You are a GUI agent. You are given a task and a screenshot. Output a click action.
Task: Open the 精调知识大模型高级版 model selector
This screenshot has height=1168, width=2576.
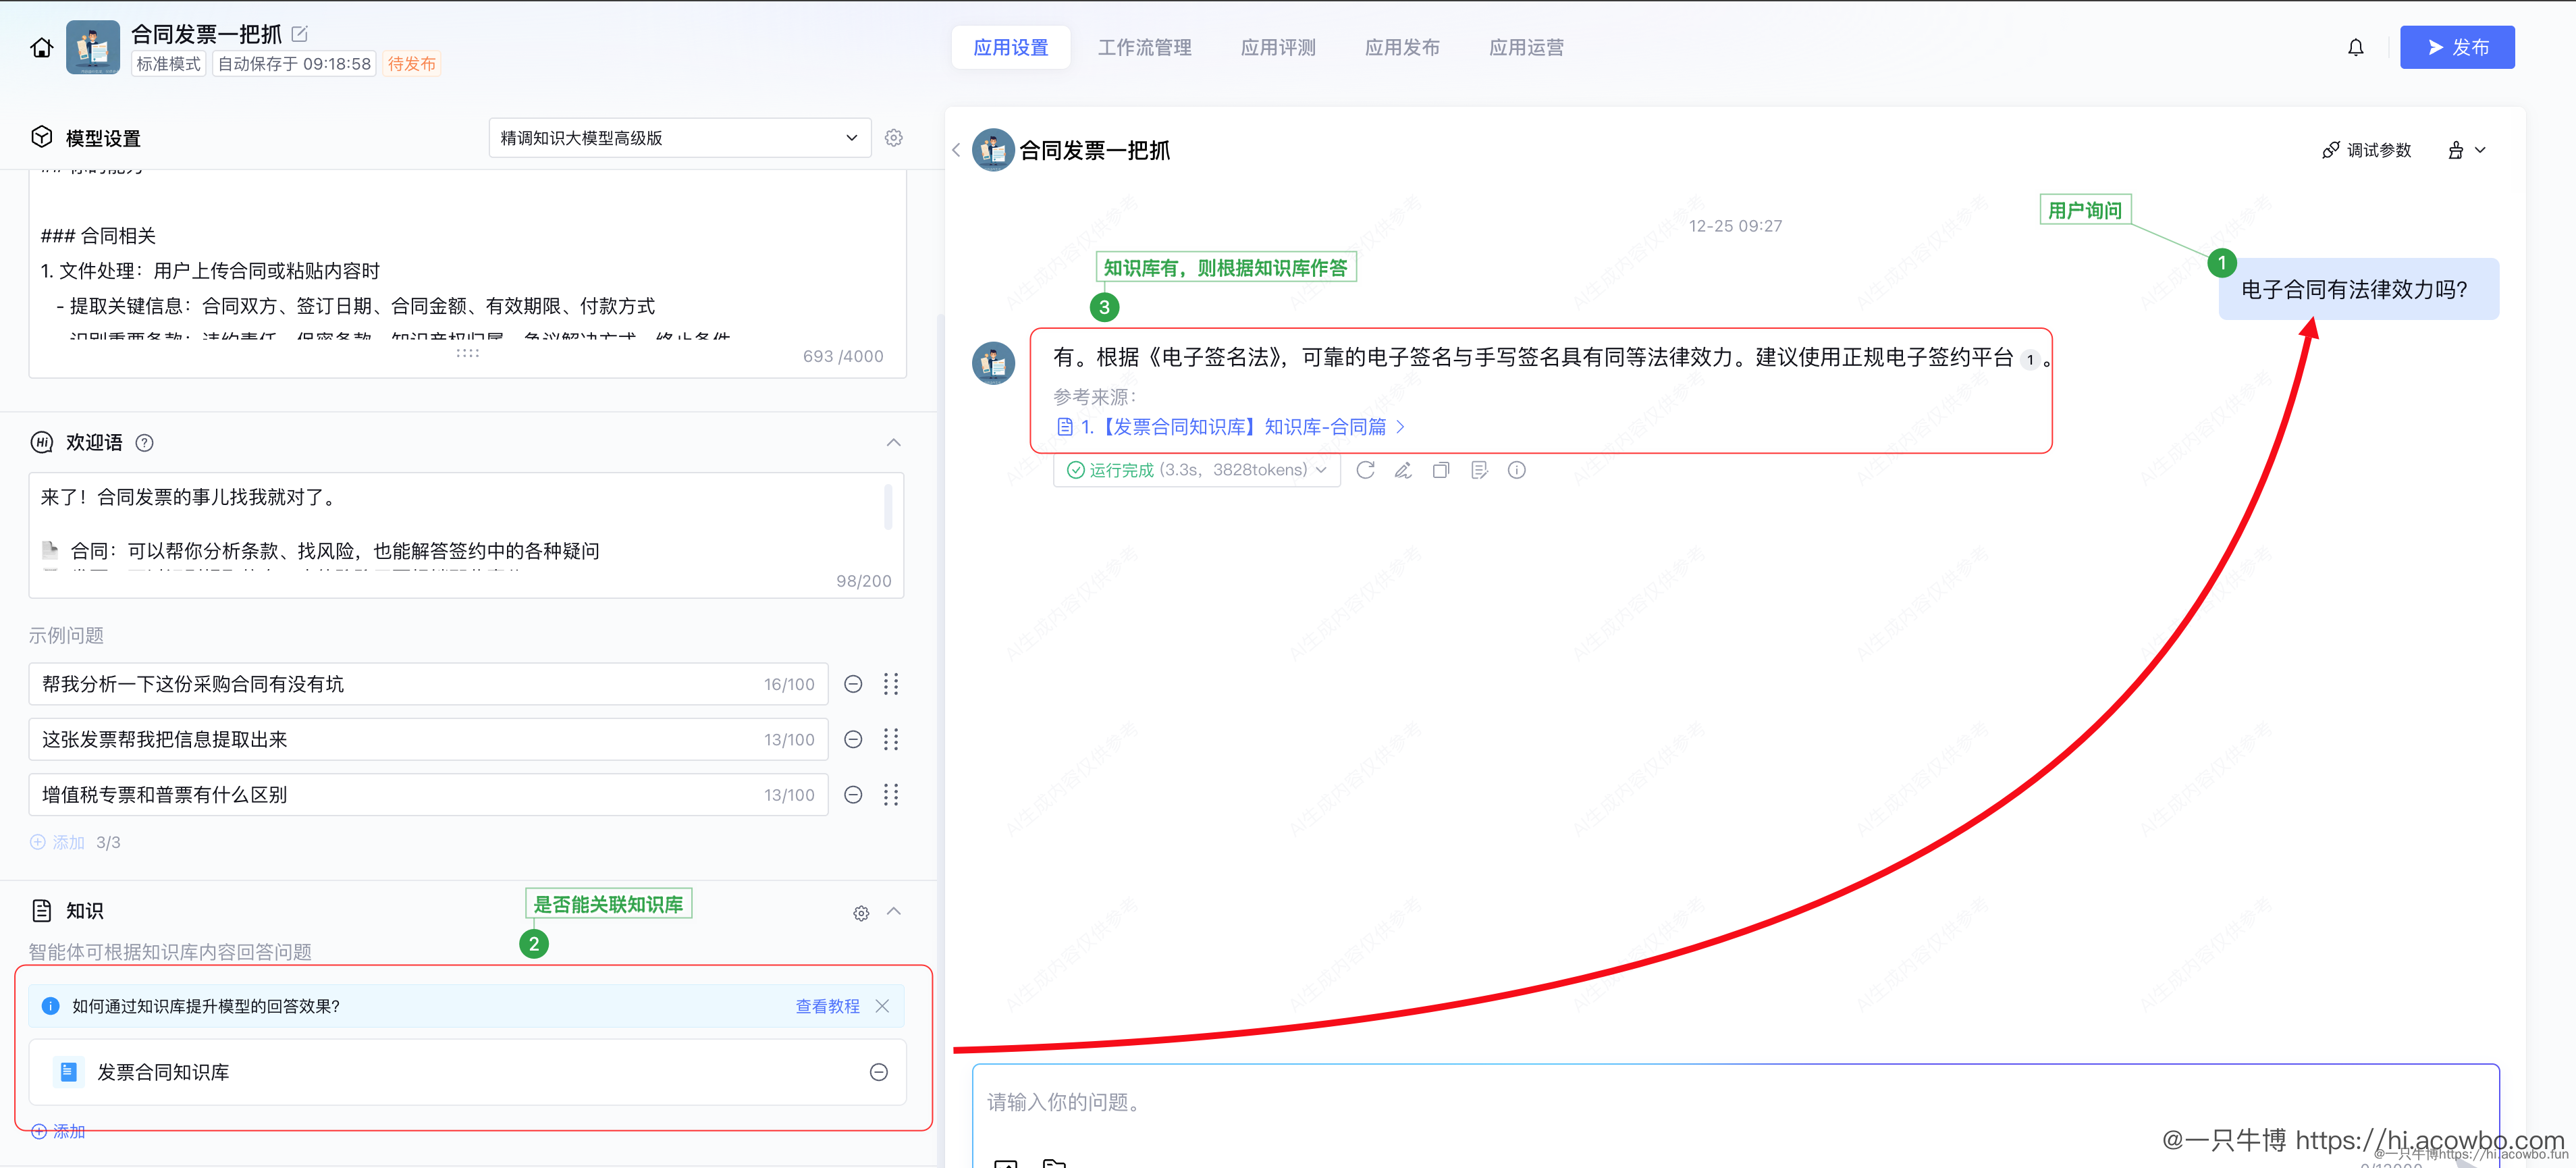click(679, 137)
